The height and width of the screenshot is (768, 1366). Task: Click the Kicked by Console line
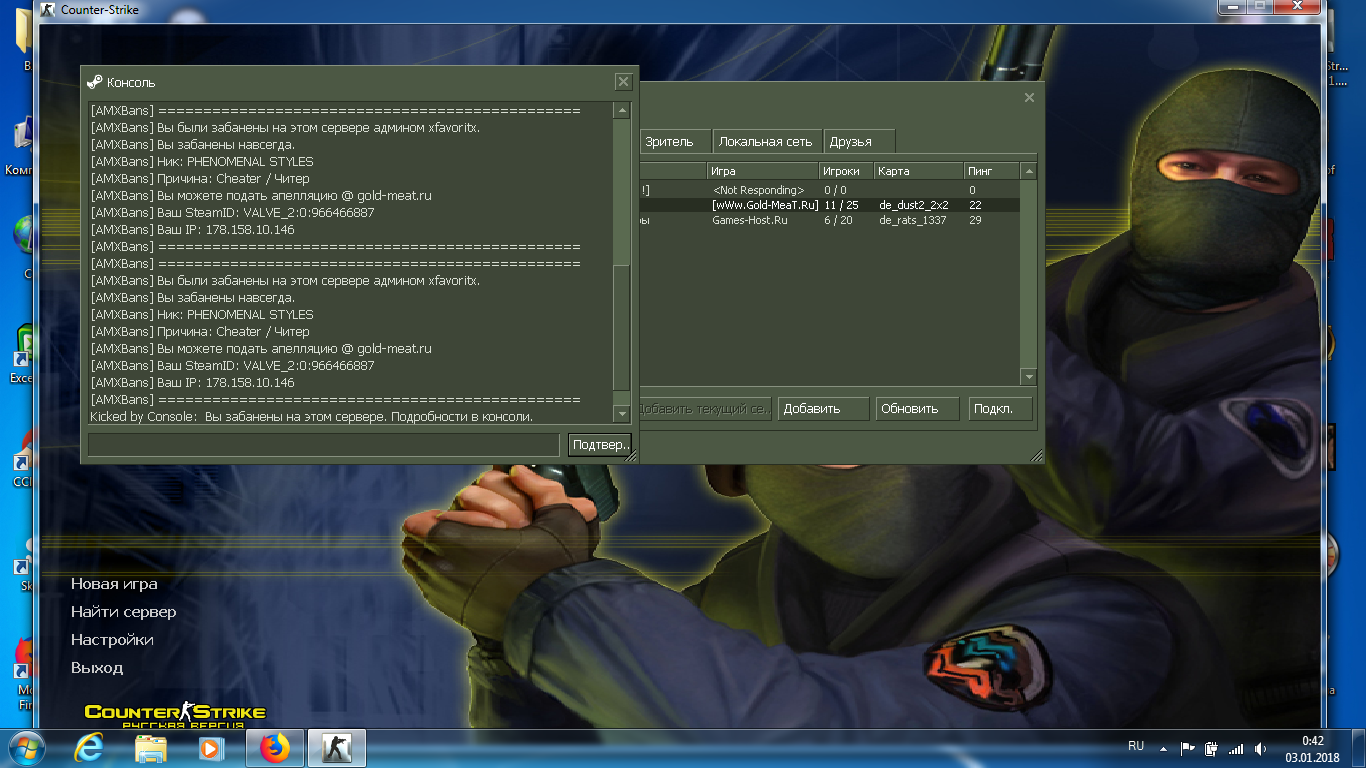click(x=311, y=416)
